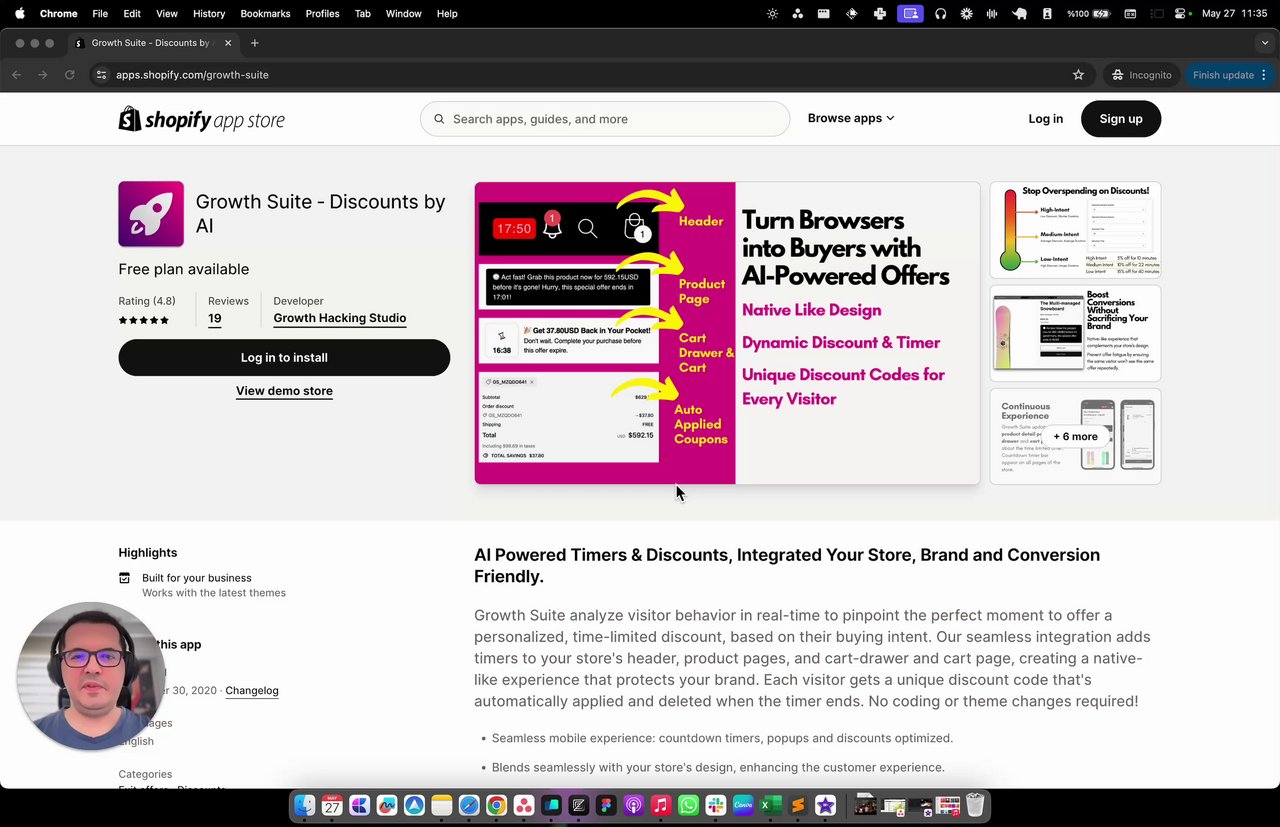The height and width of the screenshot is (827, 1280).
Task: Open Finder from the dock
Action: [305, 805]
